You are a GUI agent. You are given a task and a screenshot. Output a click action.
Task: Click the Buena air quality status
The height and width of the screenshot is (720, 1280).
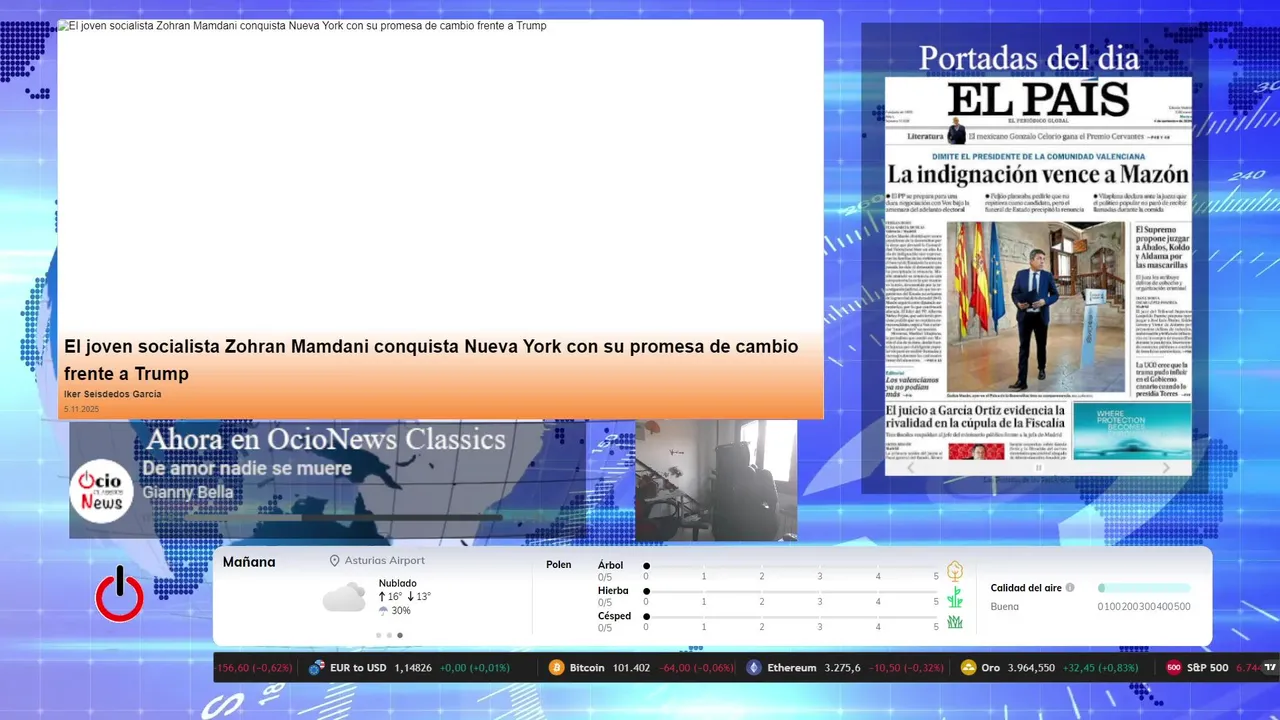click(x=1005, y=606)
